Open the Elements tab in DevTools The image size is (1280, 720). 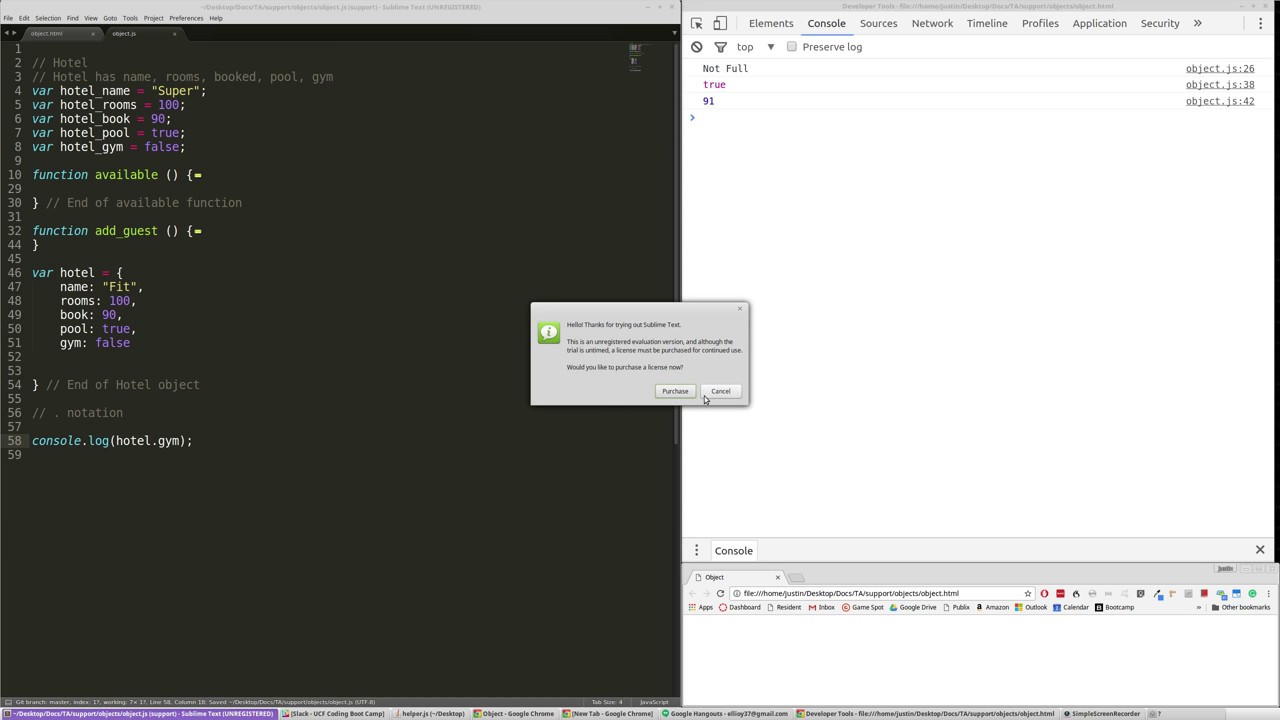click(771, 23)
